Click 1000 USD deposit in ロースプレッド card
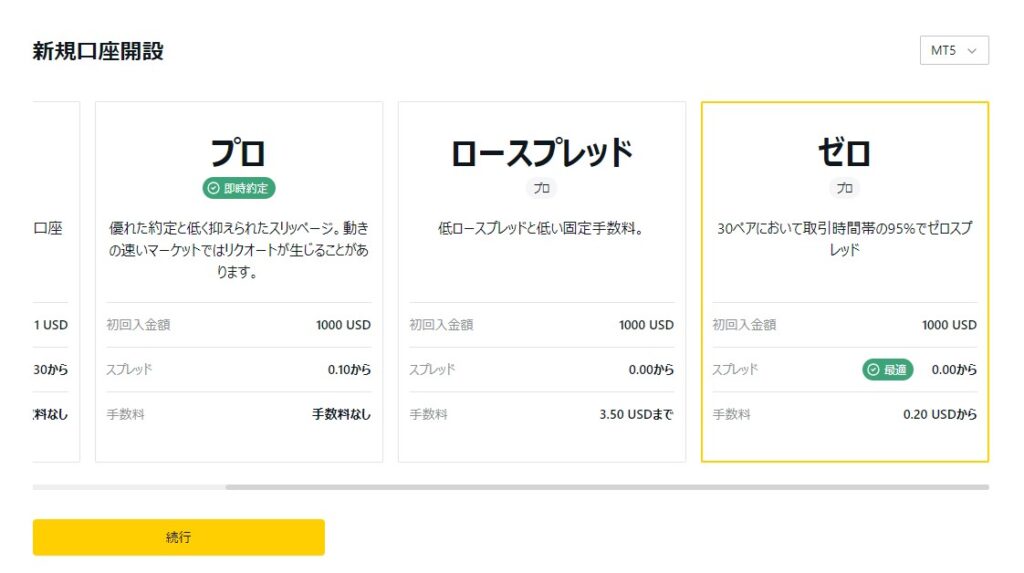 647,325
